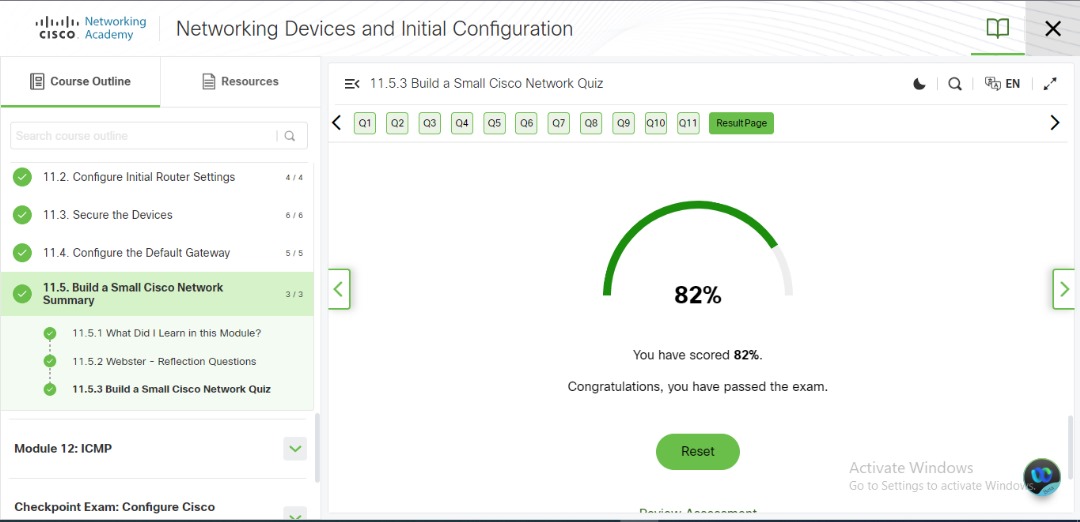
Task: Reset the quiz with Reset button
Action: (698, 452)
